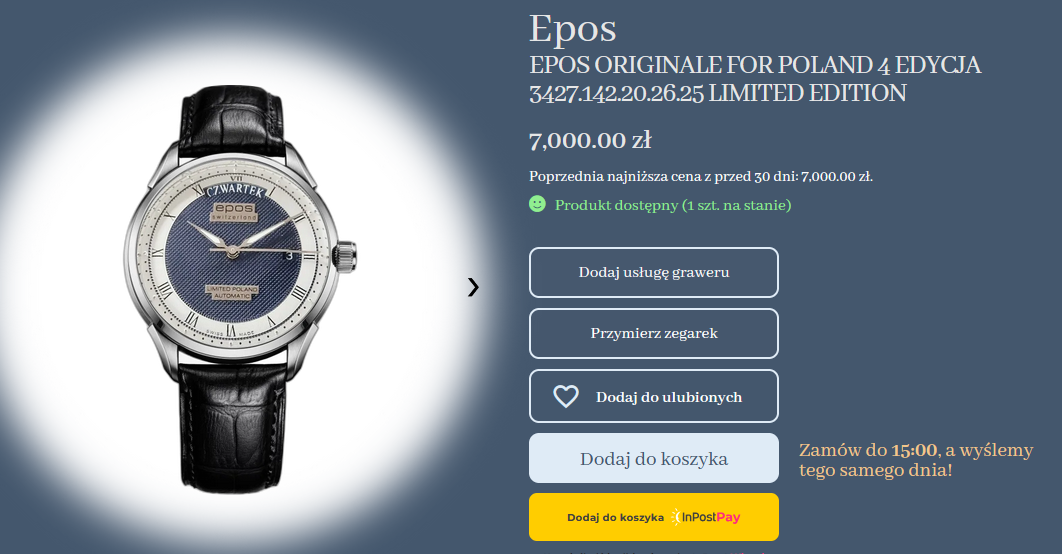Click the Limited Poland Automatic dial plaque

232,293
